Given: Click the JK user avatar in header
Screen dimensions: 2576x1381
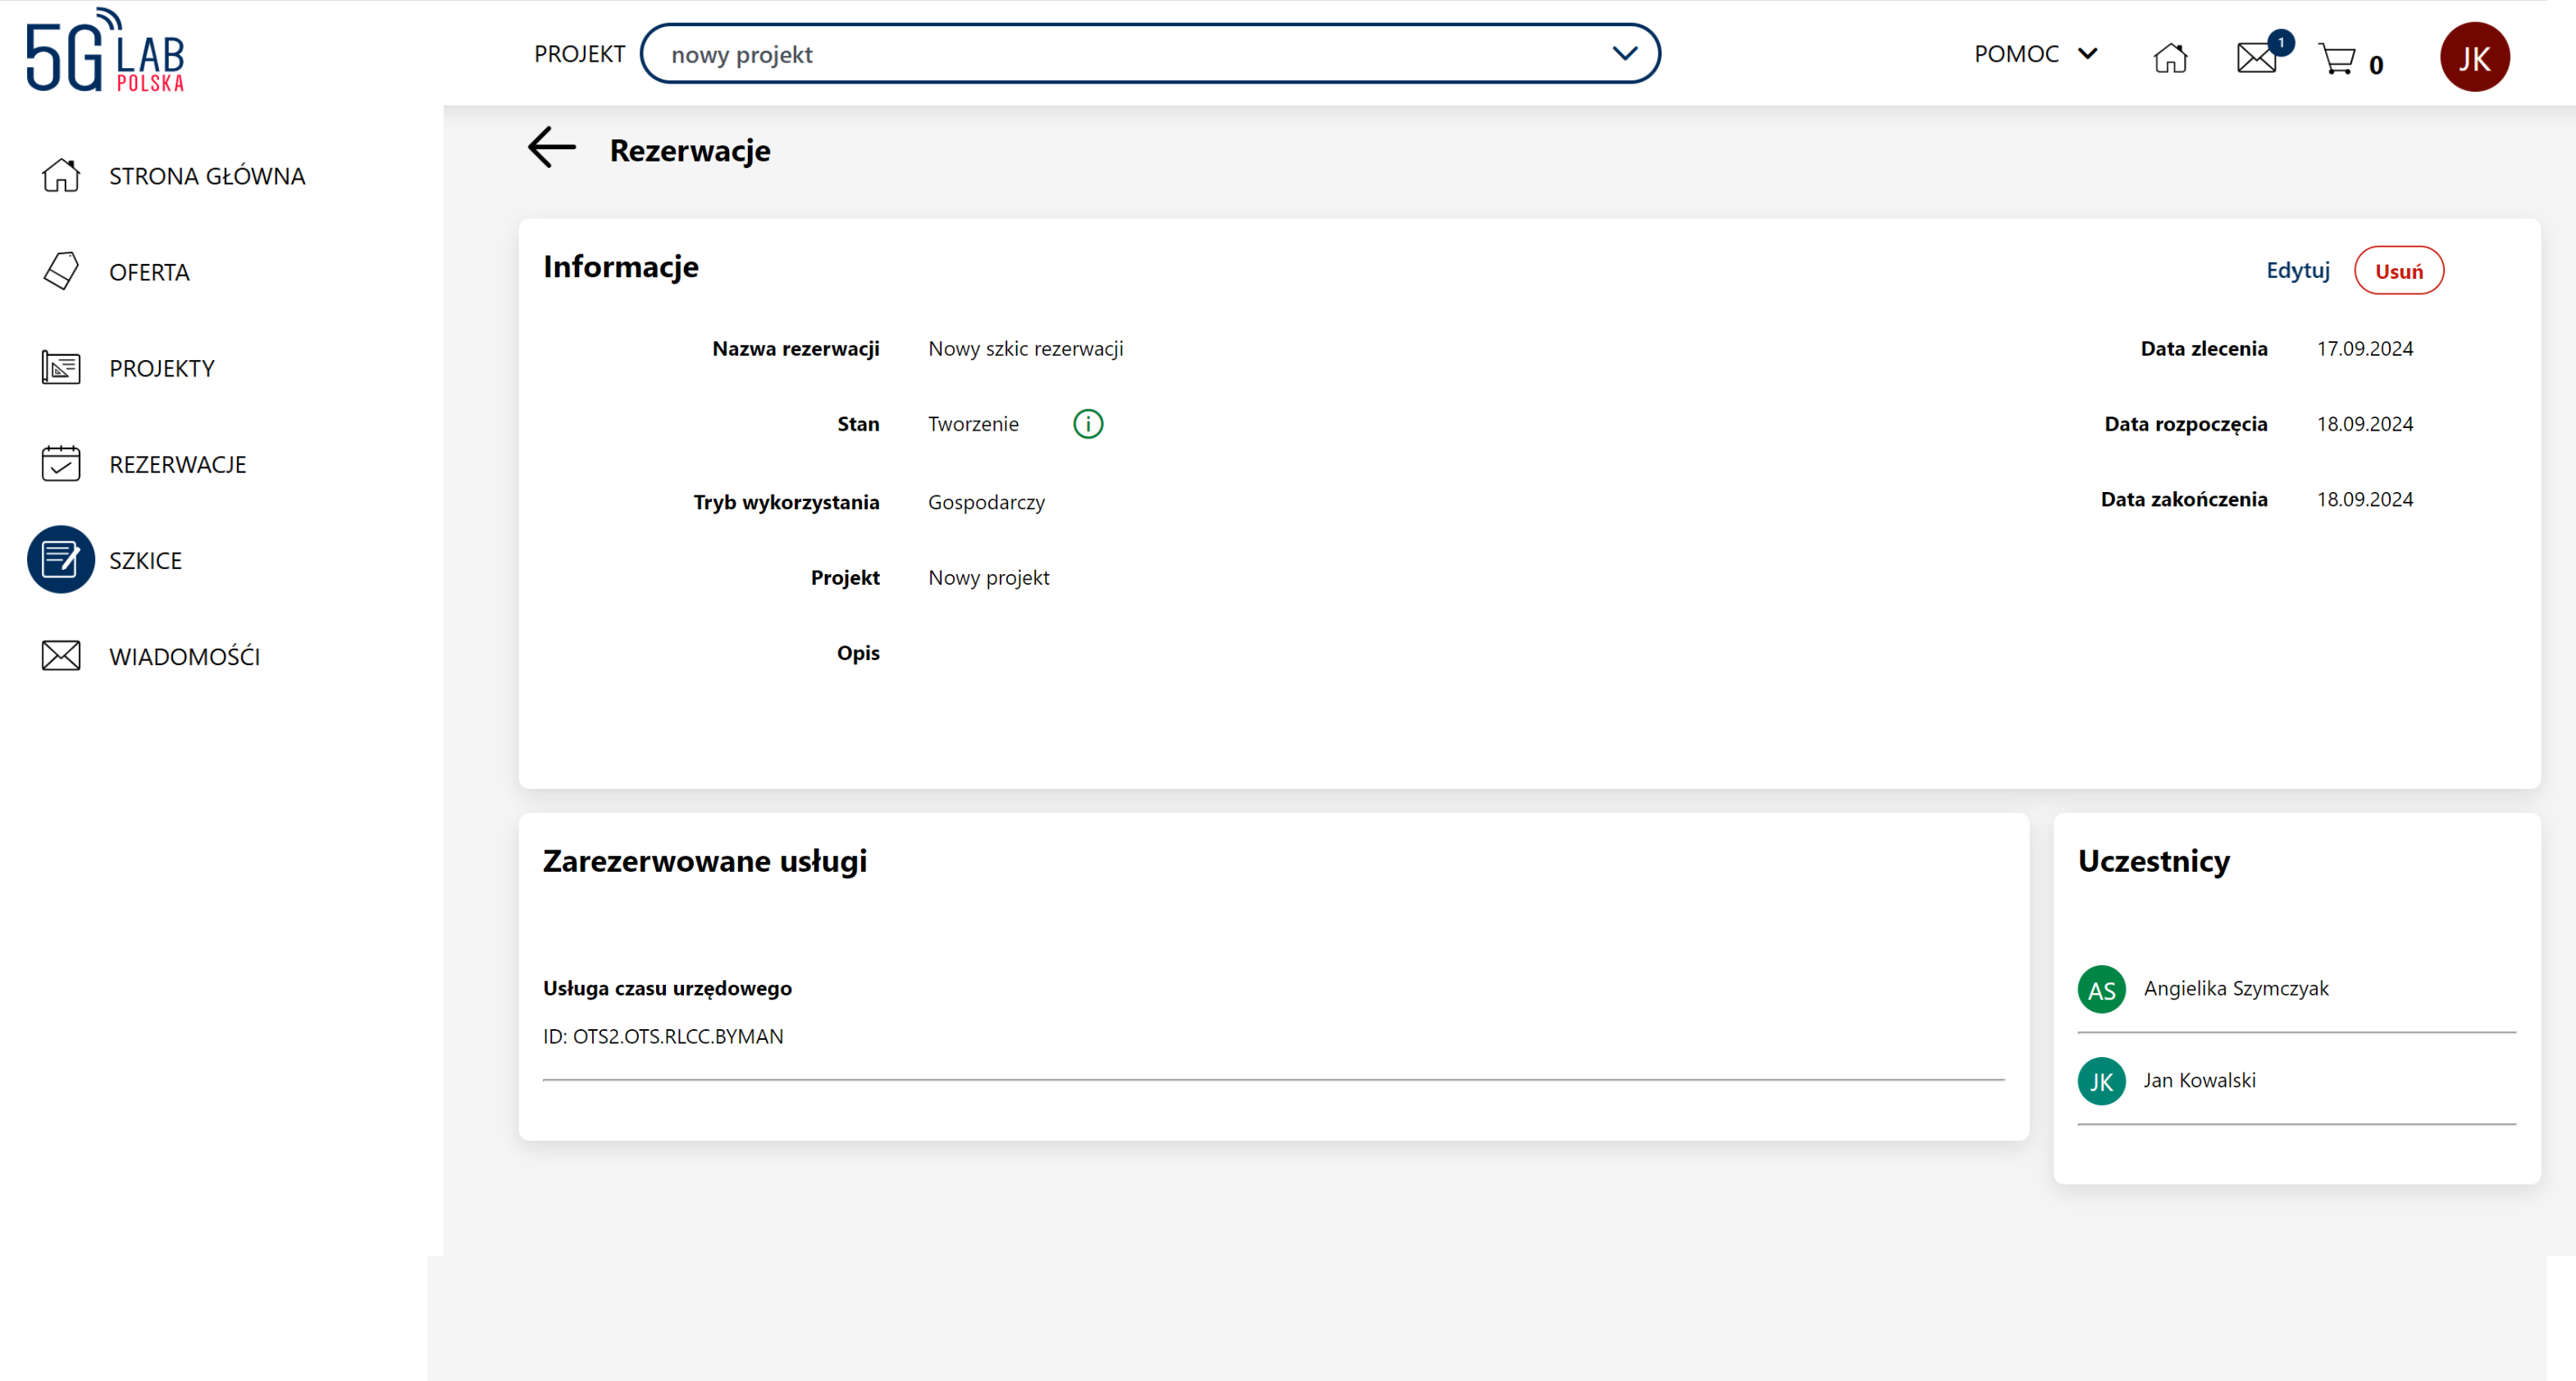Looking at the screenshot, I should coord(2474,57).
